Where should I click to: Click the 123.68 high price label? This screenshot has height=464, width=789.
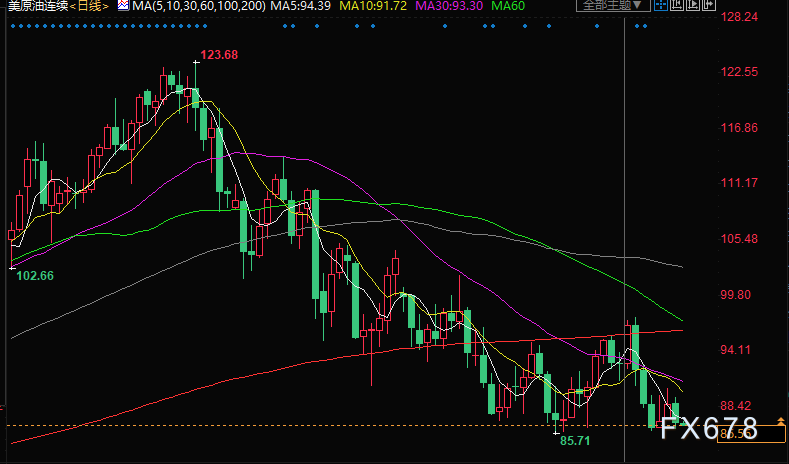coord(219,55)
